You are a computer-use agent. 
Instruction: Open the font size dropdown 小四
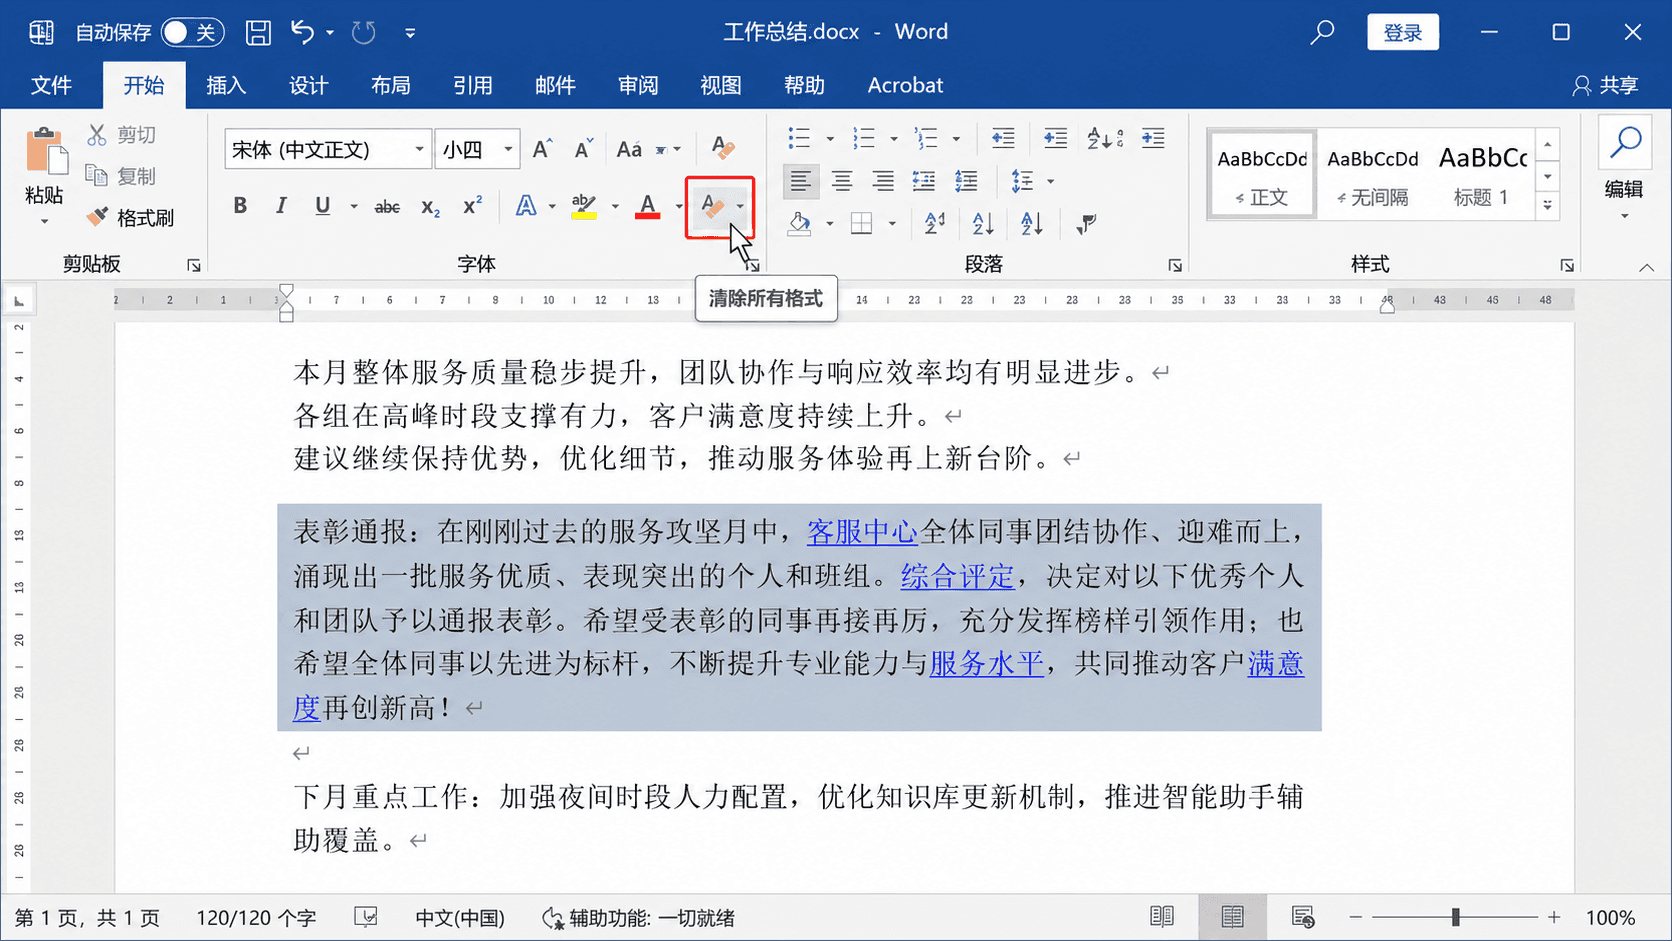[x=508, y=150]
